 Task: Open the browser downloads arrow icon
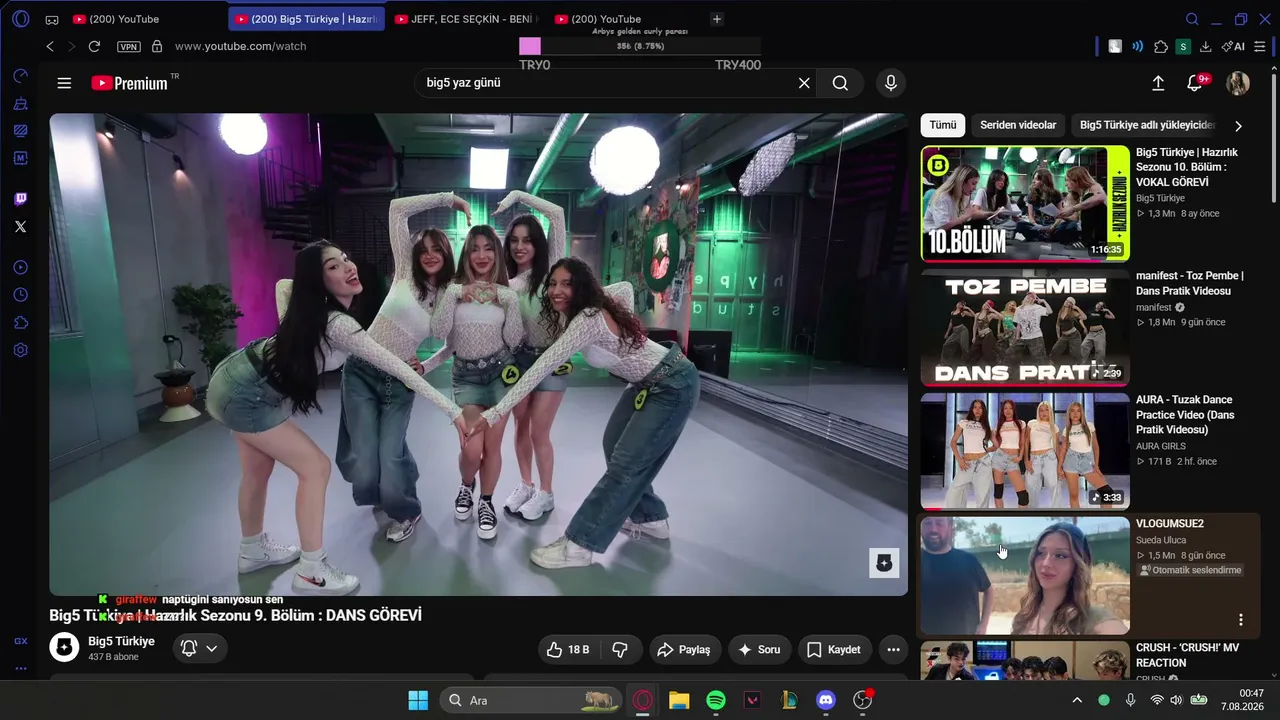[1205, 46]
